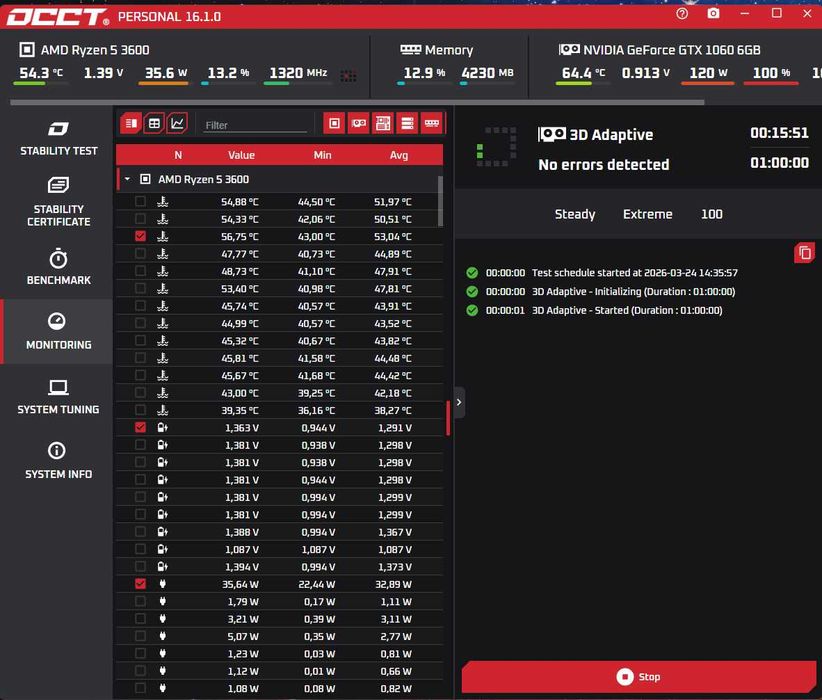This screenshot has height=700, width=822.
Task: Toggle the motherboard sensor filter icon
Action: click(x=383, y=124)
